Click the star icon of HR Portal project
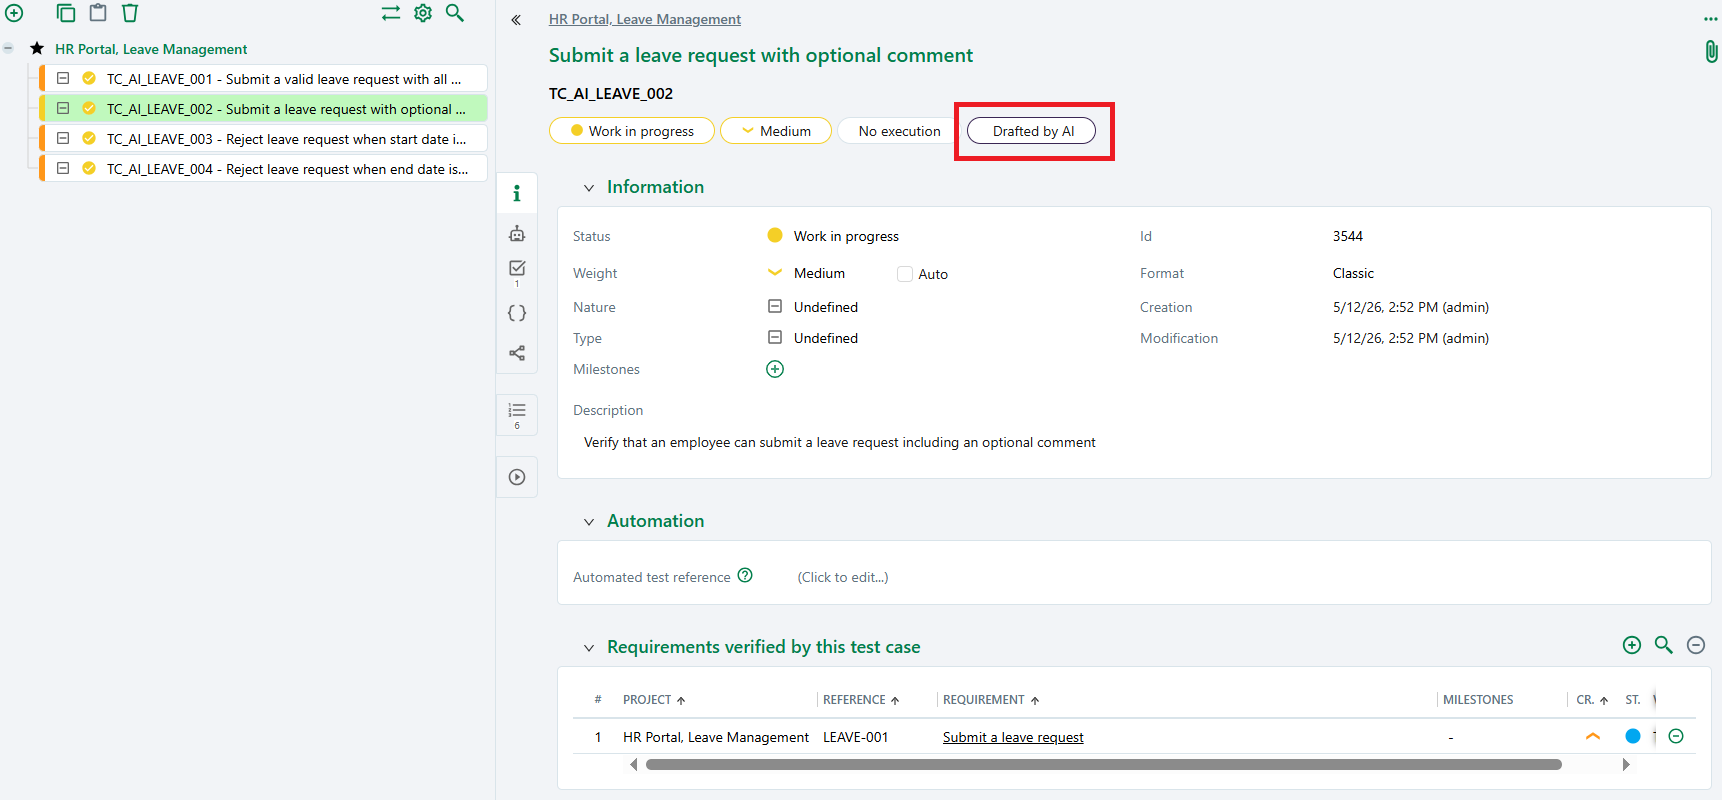The image size is (1722, 800). point(37,48)
